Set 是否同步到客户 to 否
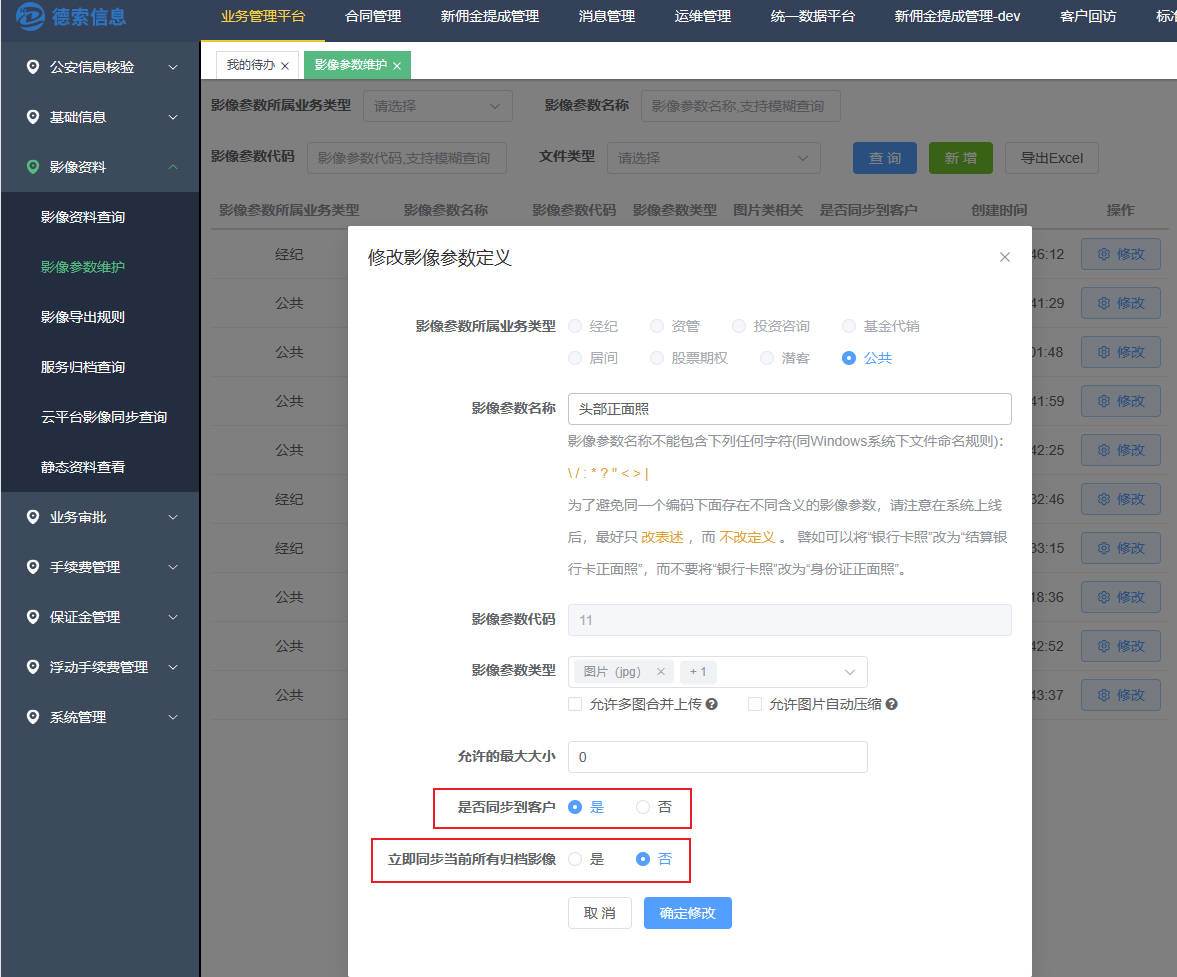Viewport: 1177px width, 977px height. tap(643, 807)
